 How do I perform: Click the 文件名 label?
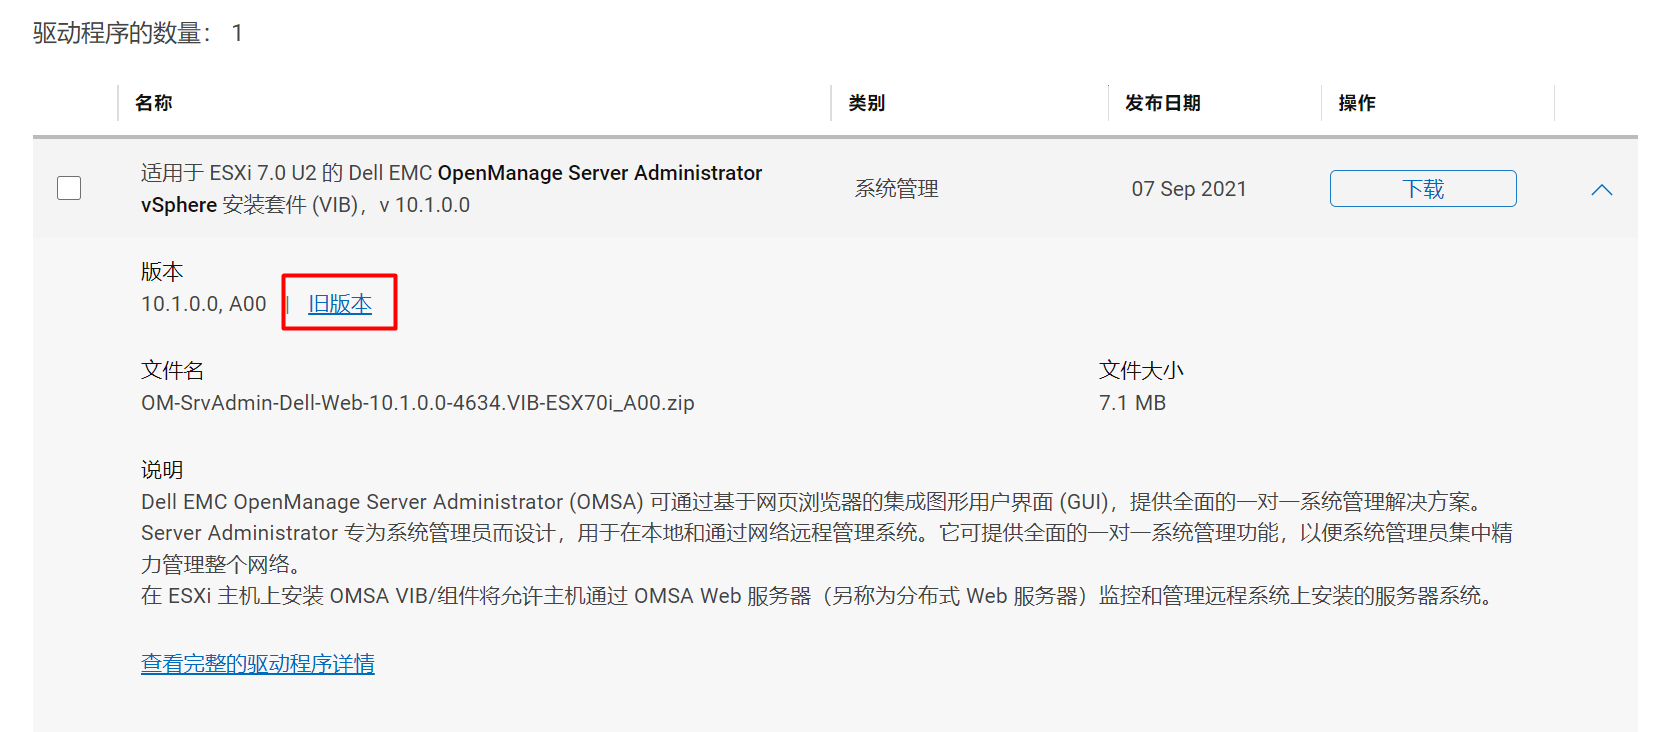(x=172, y=371)
